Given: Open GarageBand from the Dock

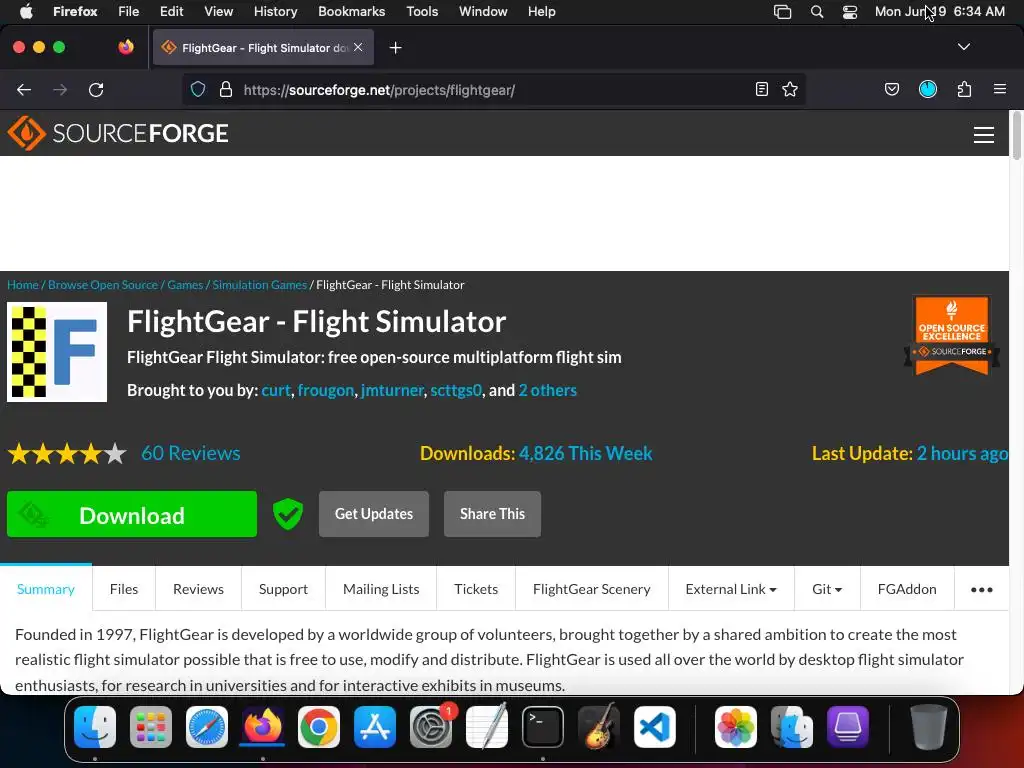Looking at the screenshot, I should click(x=599, y=726).
